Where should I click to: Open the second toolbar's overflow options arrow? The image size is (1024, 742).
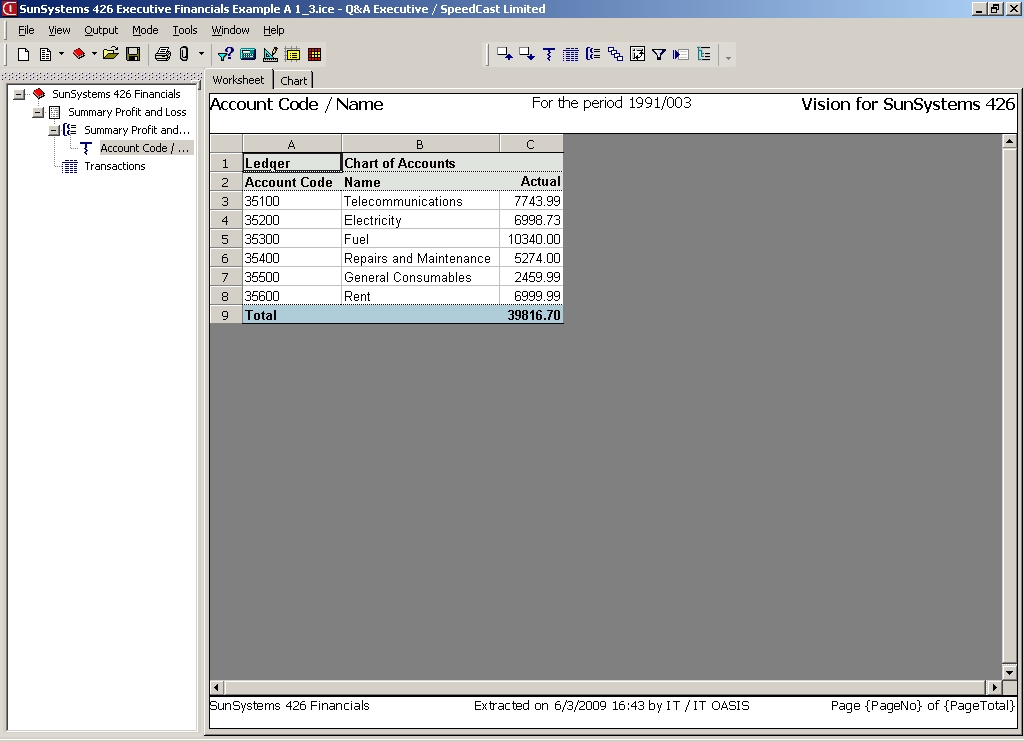(728, 57)
